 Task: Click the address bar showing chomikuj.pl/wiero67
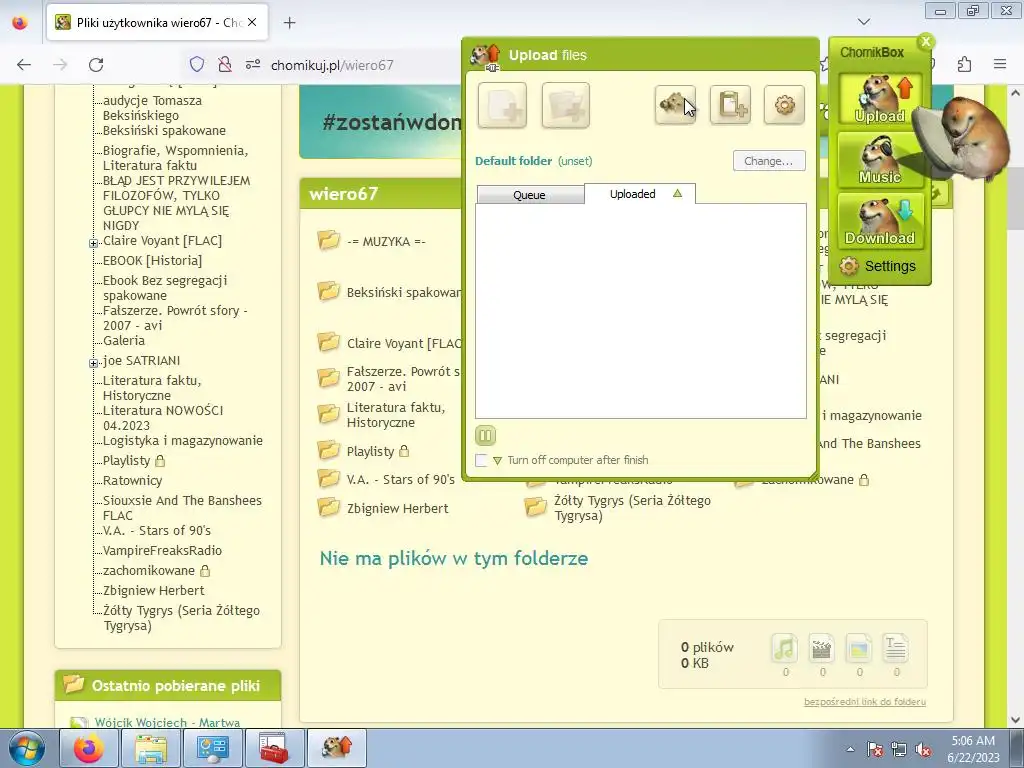point(332,65)
